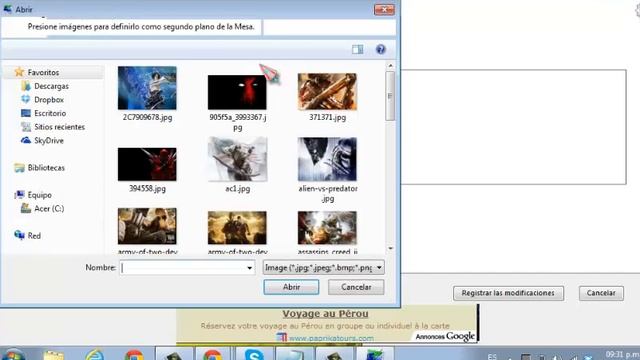Click the file list scrollbar thumb
The width and height of the screenshot is (640, 360).
(x=391, y=96)
